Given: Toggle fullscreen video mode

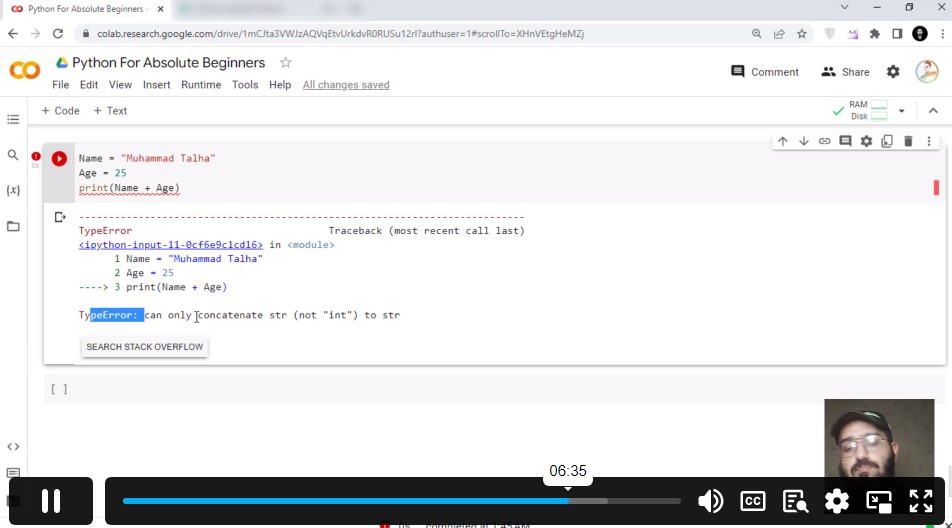Looking at the screenshot, I should click(x=920, y=501).
